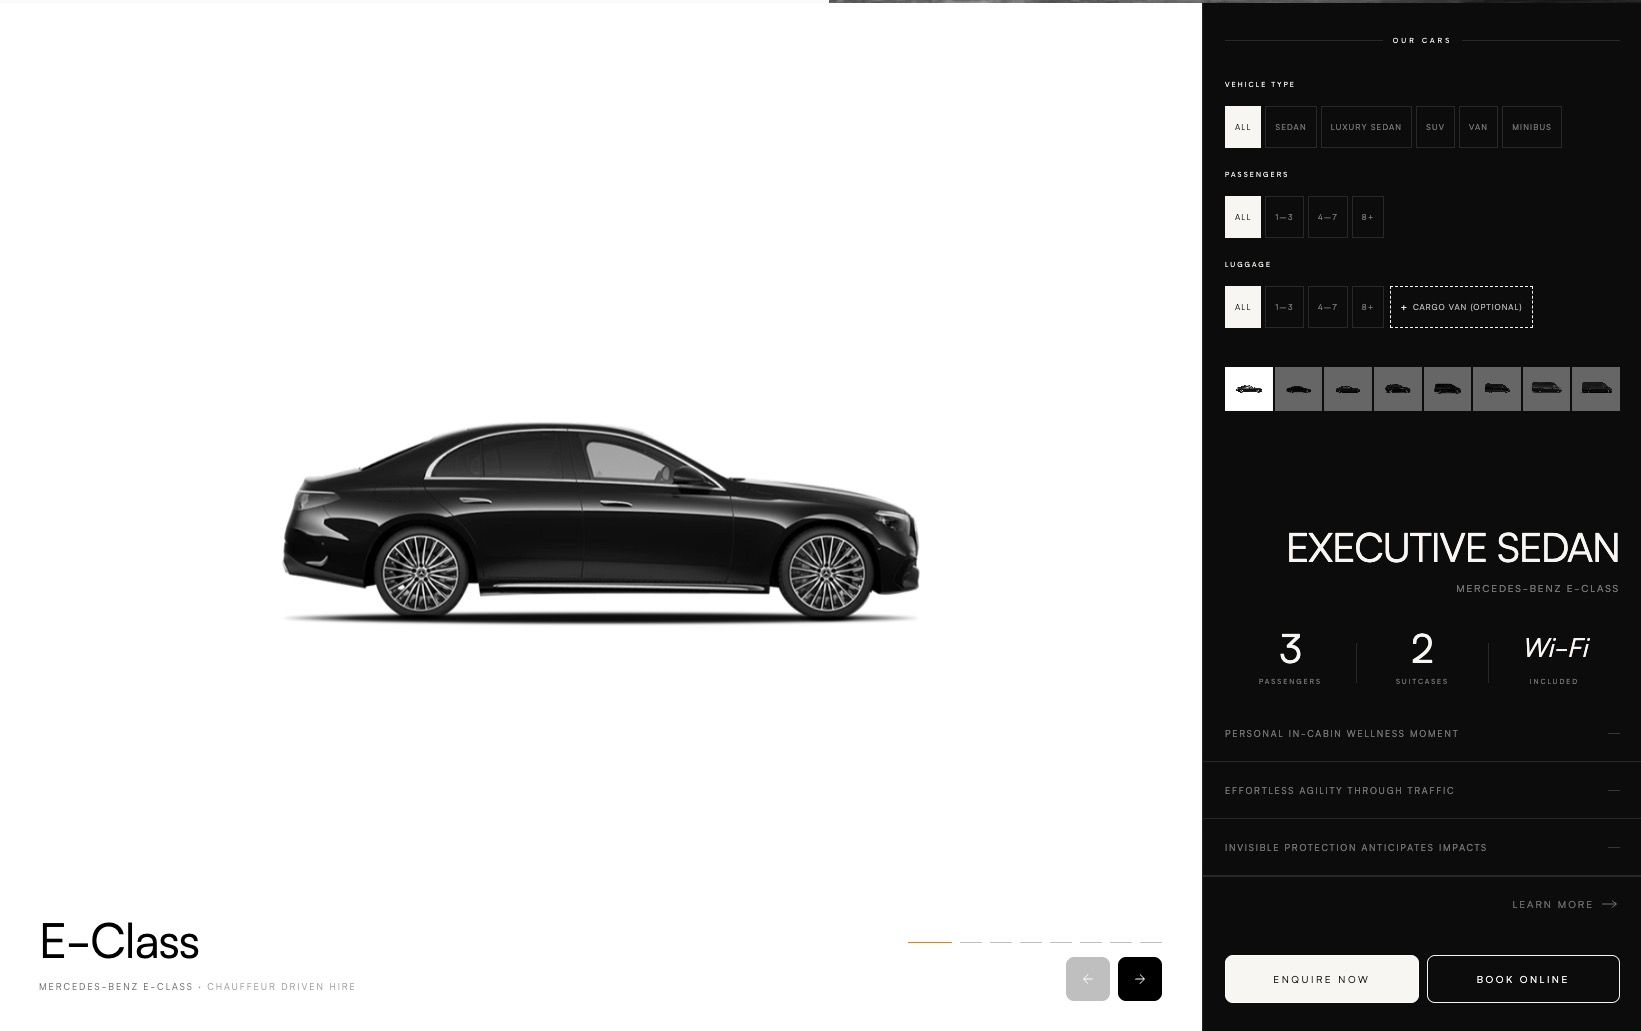Jump to slide two via the carousel indicator
Screen dimensions: 1641x1031
tap(971, 942)
